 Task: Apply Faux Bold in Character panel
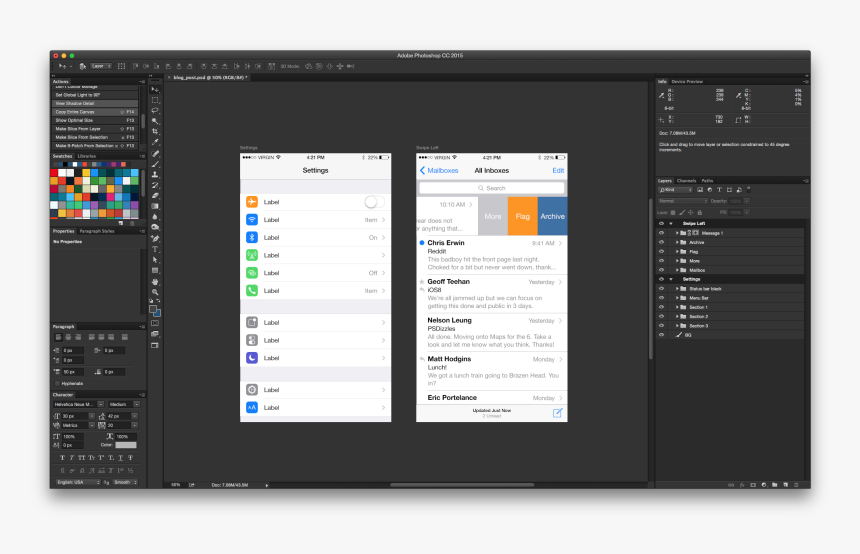pos(62,458)
